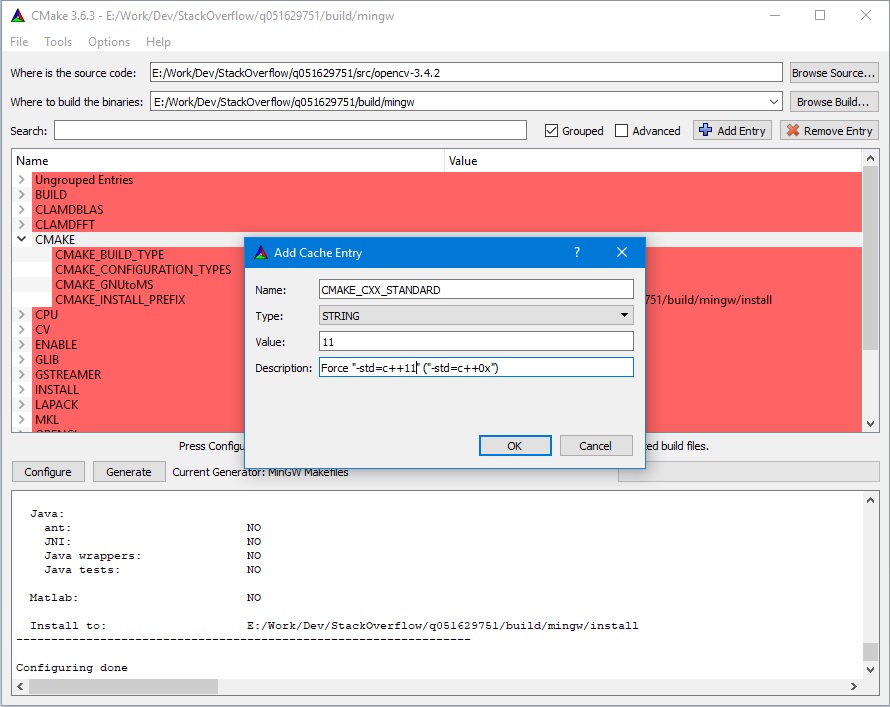The width and height of the screenshot is (890, 707).
Task: Click the Generate button
Action: pyautogui.click(x=129, y=472)
